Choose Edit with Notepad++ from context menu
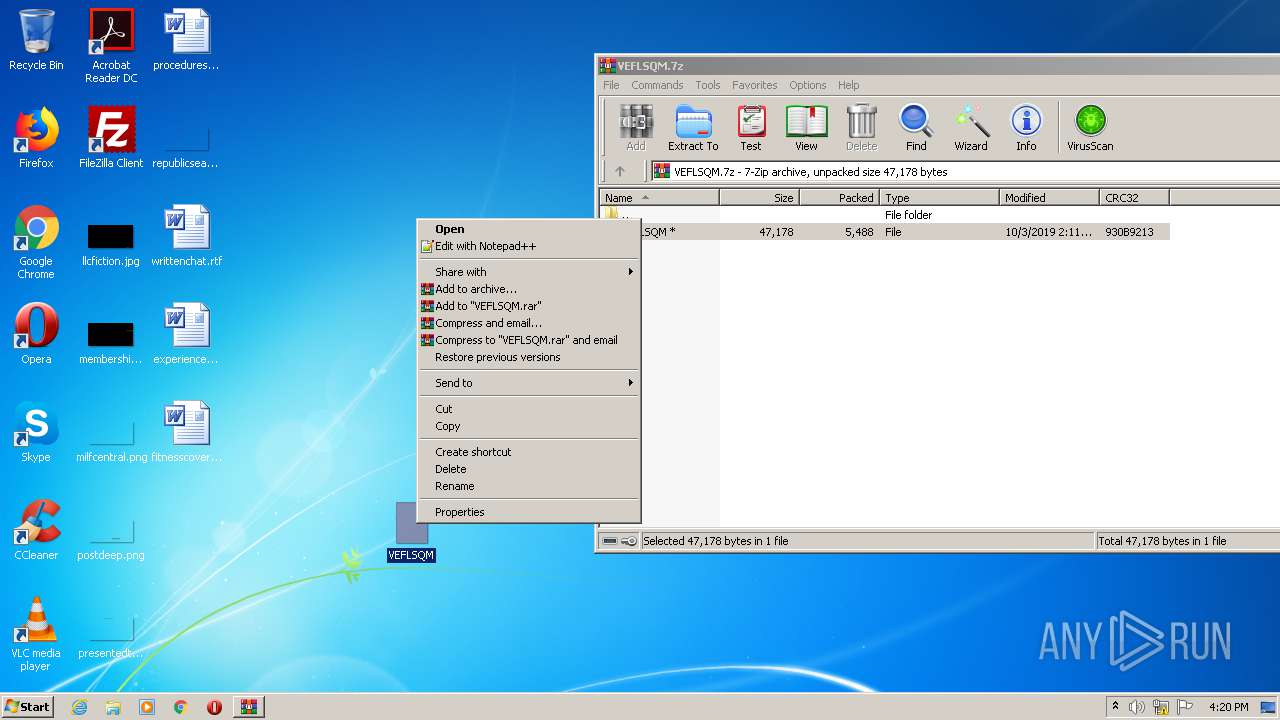 [x=528, y=246]
